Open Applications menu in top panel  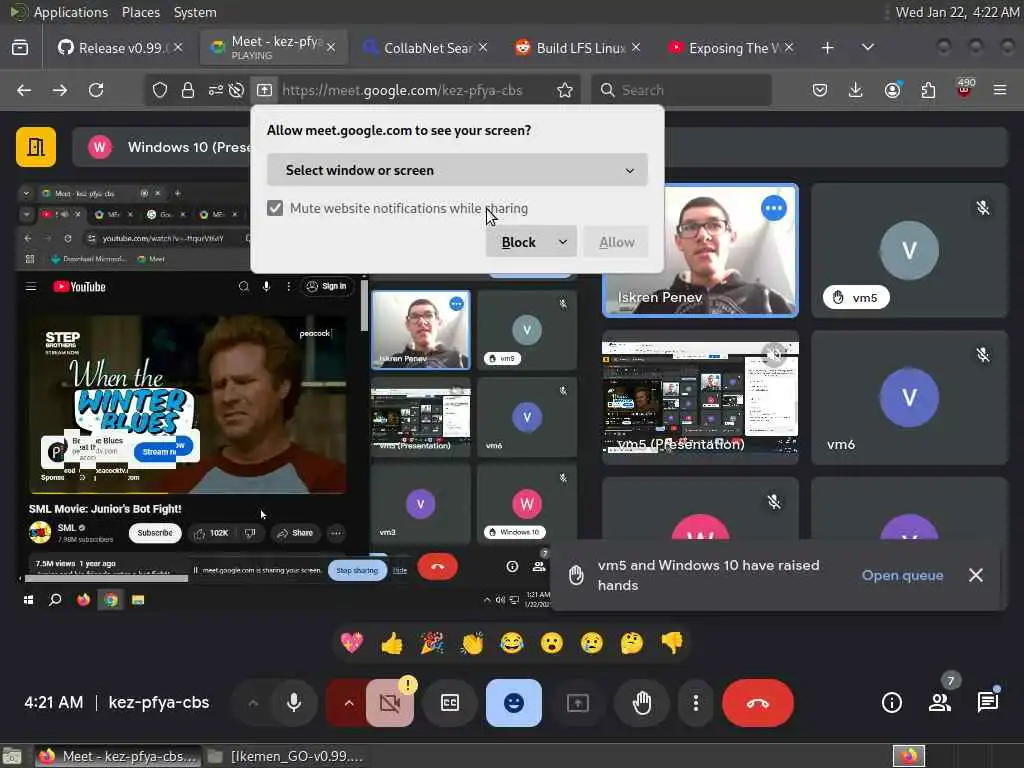tap(71, 12)
